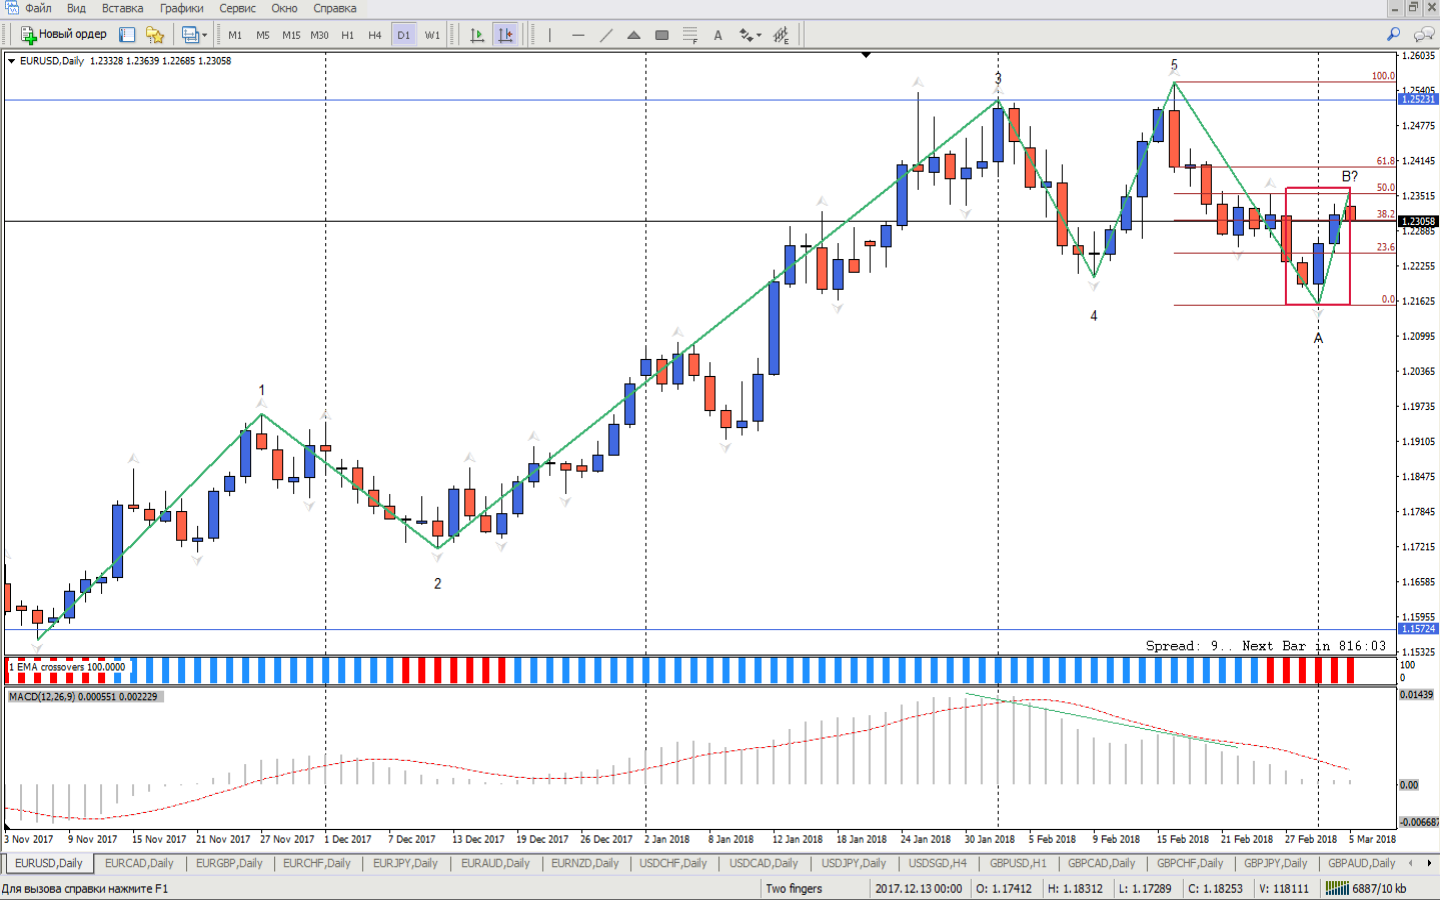The image size is (1440, 900).
Task: Switch to USDJPY,Daily chart tab
Action: tap(853, 863)
